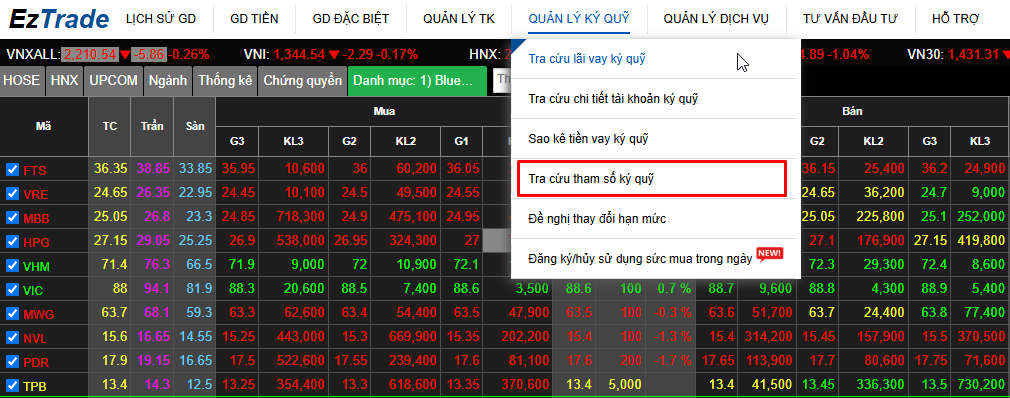The image size is (1010, 398).
Task: Click the MBB ticker symbol link
Action: (37, 218)
